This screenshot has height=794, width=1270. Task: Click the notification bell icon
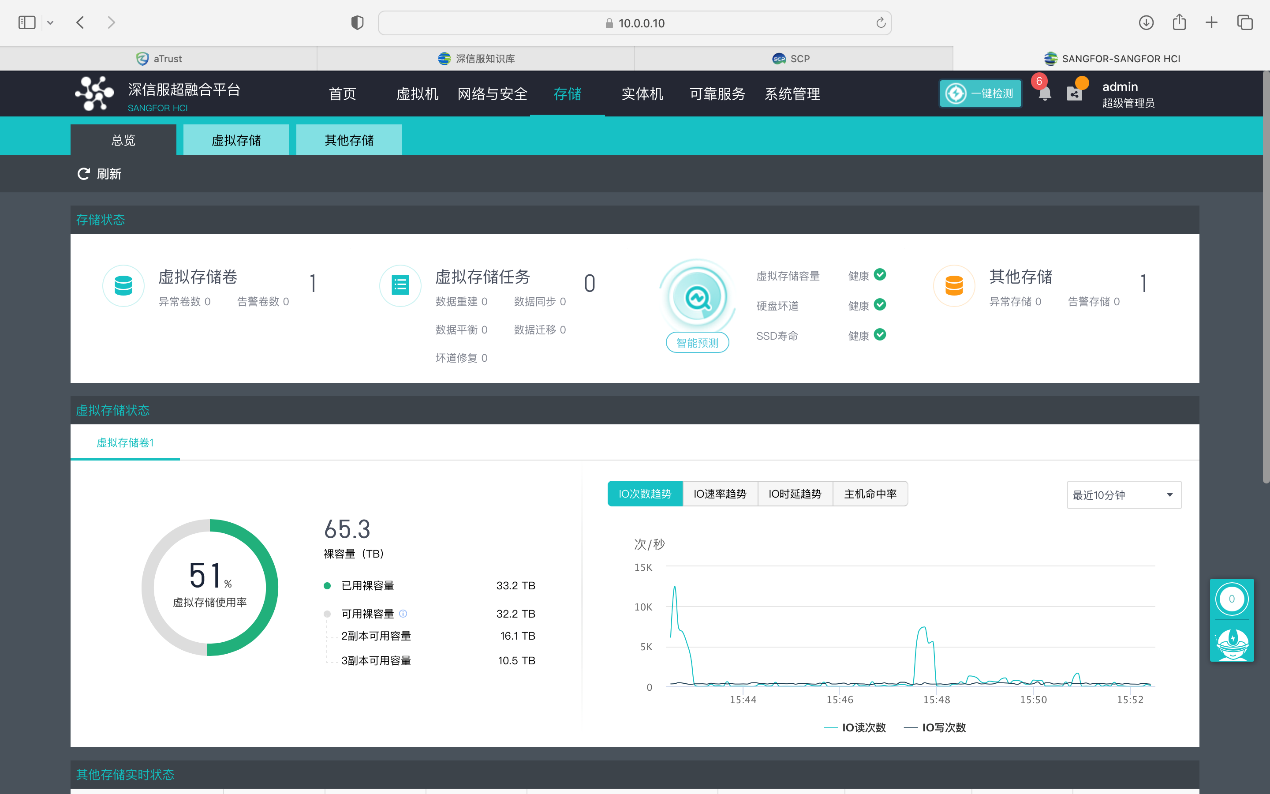pyautogui.click(x=1044, y=93)
